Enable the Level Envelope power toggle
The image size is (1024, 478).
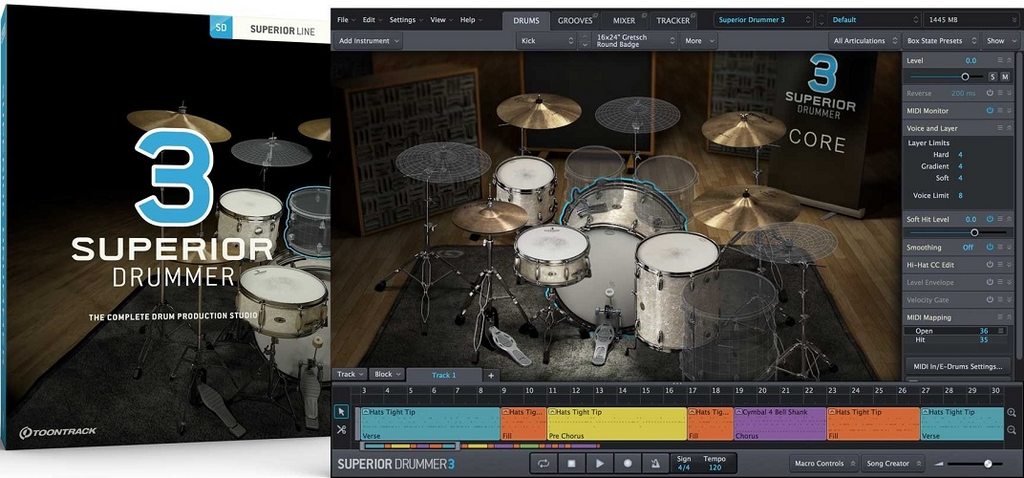point(990,282)
